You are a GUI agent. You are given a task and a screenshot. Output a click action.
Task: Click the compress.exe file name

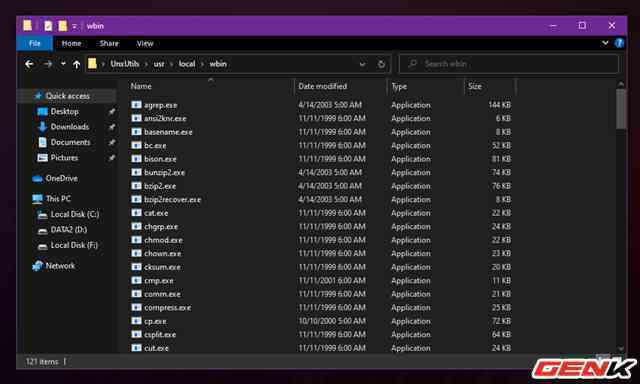[x=167, y=308]
